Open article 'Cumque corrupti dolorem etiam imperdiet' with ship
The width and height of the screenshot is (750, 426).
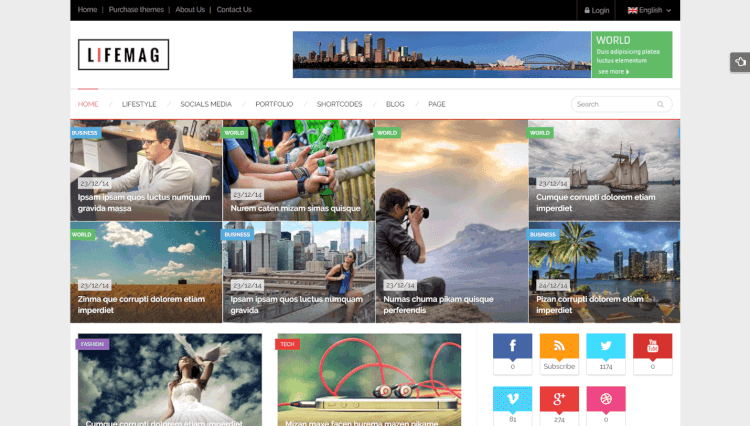click(596, 203)
